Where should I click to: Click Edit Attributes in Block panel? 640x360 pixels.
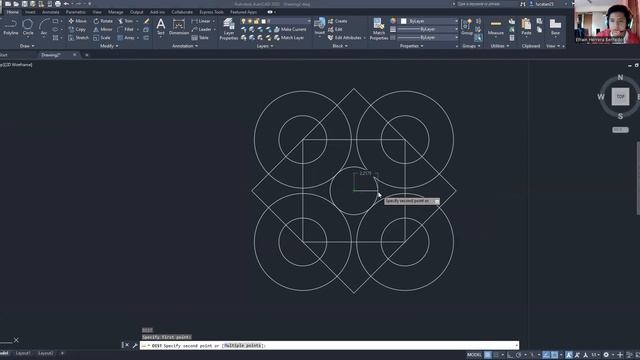point(345,38)
